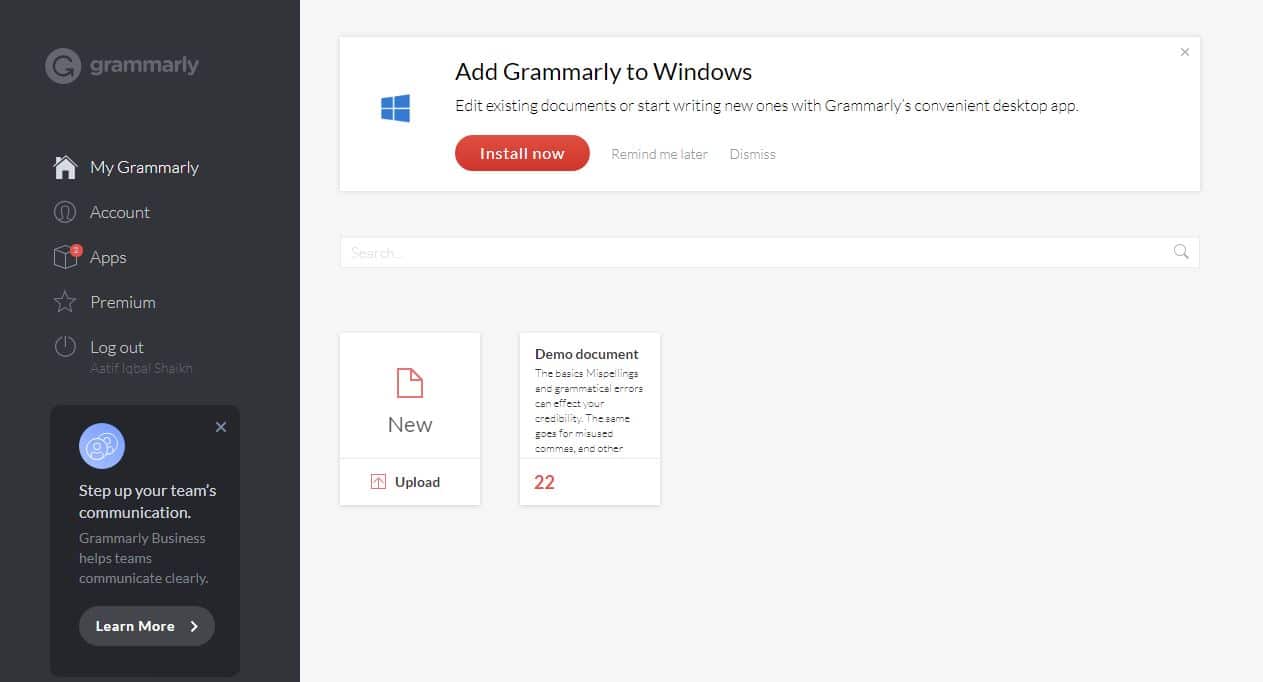The height and width of the screenshot is (682, 1263).
Task: Click the Install now button
Action: [522, 153]
